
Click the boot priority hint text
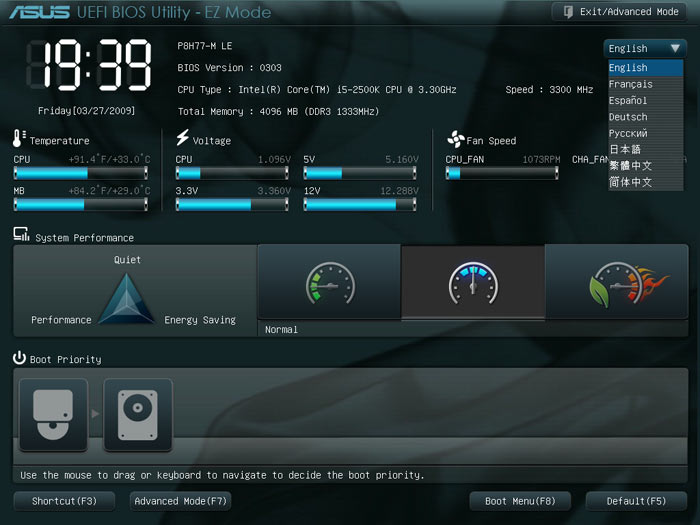(x=222, y=475)
